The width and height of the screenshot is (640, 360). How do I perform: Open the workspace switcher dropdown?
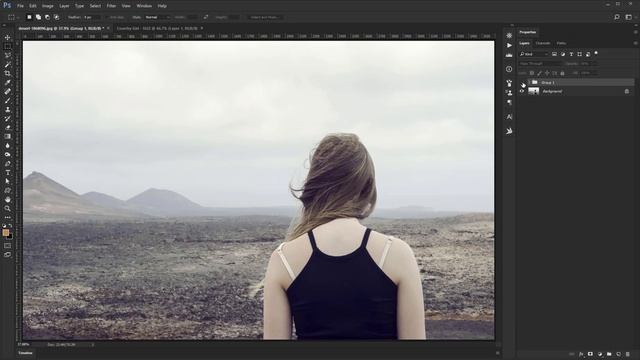point(629,17)
